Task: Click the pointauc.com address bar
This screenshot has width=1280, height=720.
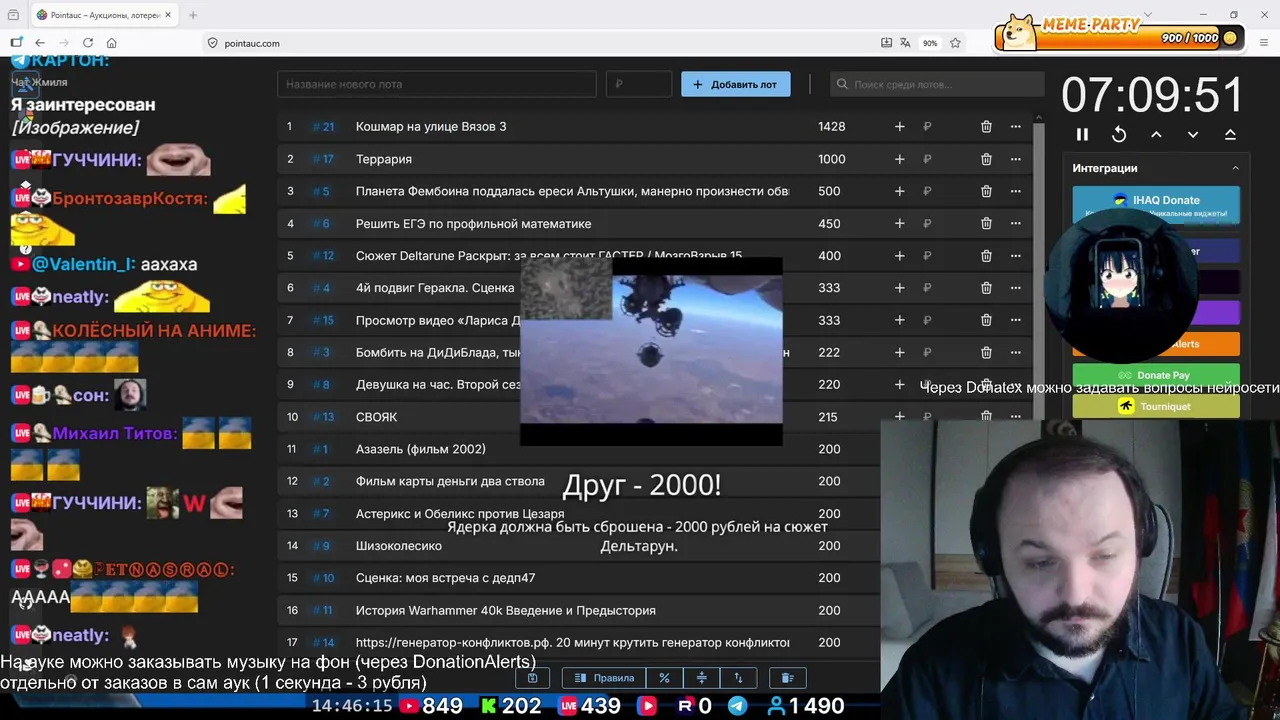Action: (x=538, y=43)
